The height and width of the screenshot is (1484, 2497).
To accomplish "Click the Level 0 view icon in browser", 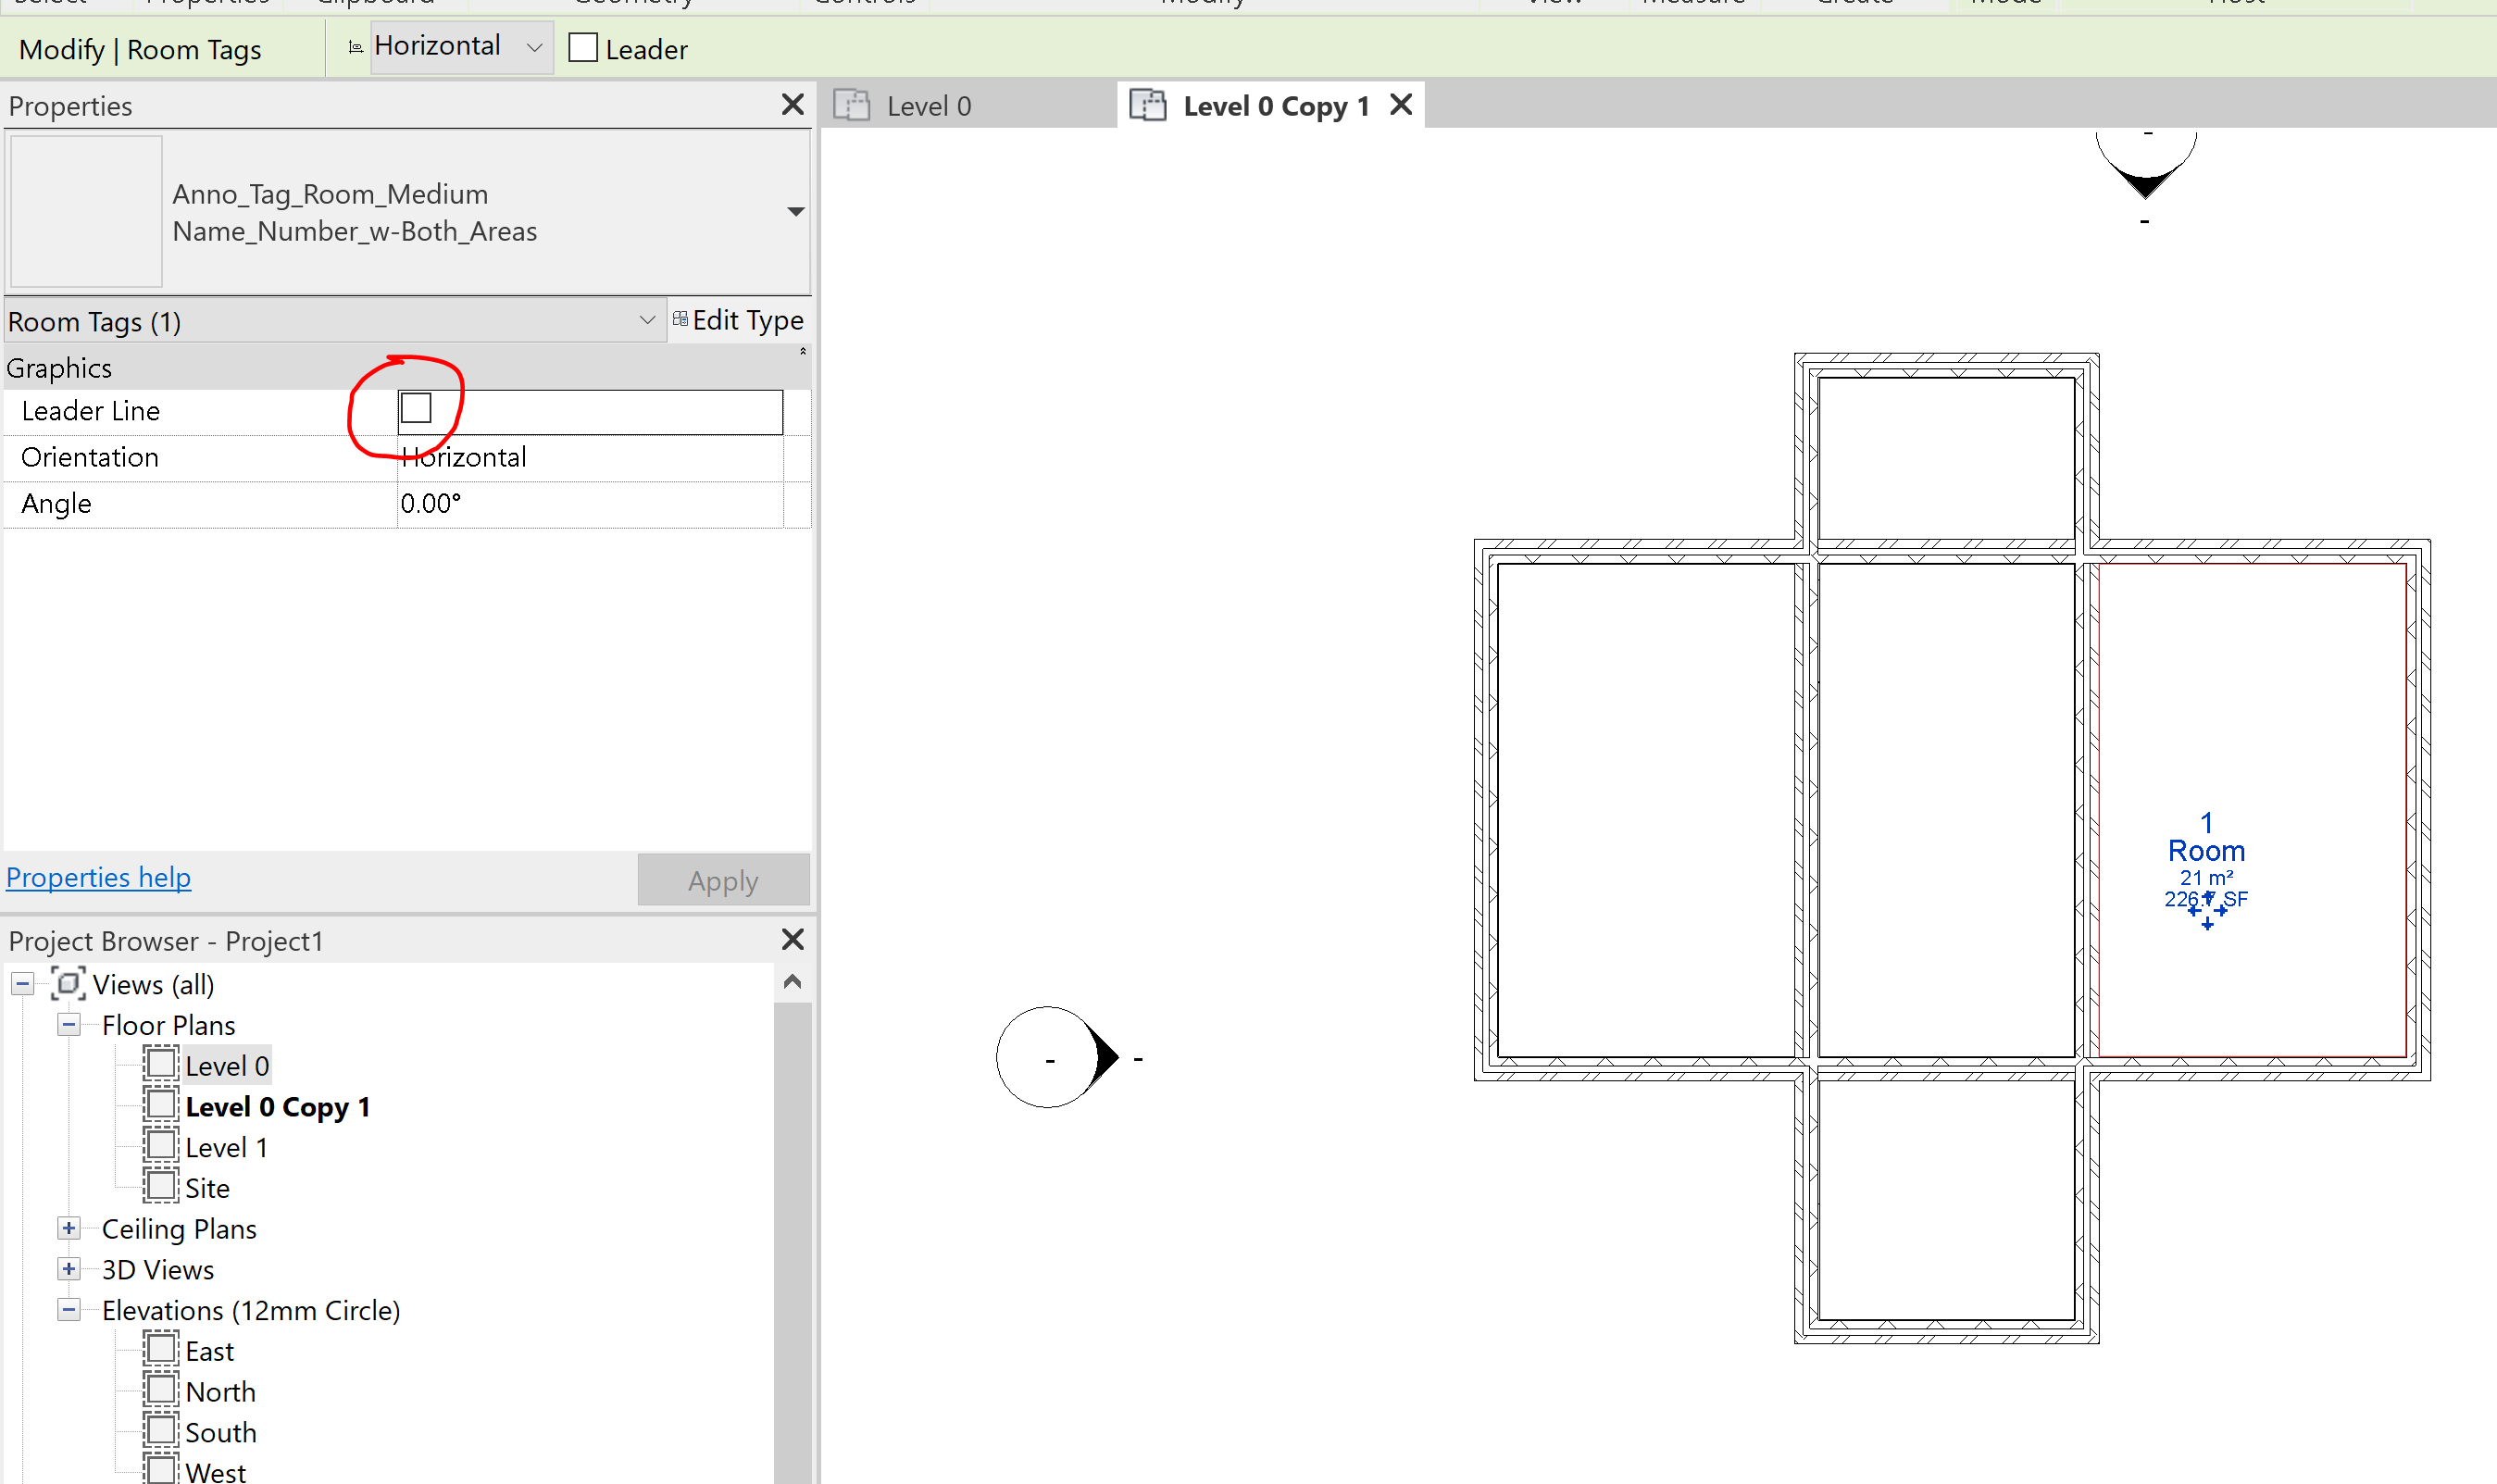I will pos(161,1064).
